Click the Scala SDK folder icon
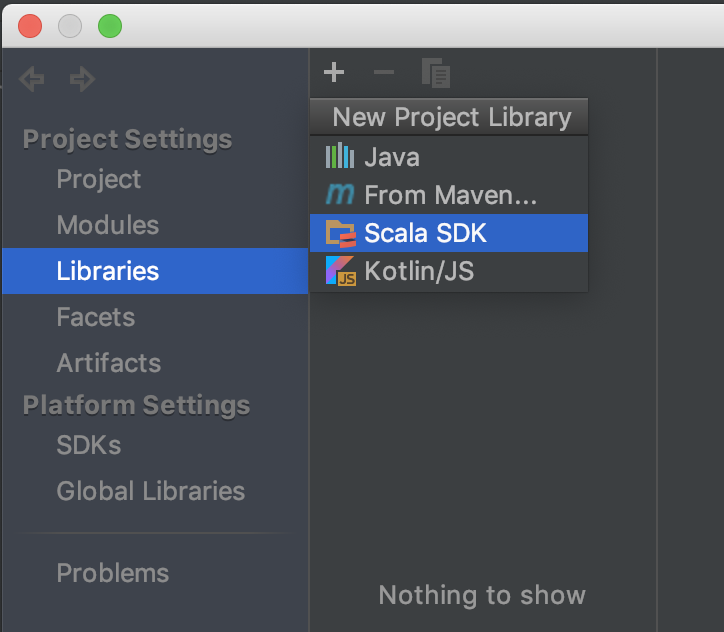 click(341, 233)
